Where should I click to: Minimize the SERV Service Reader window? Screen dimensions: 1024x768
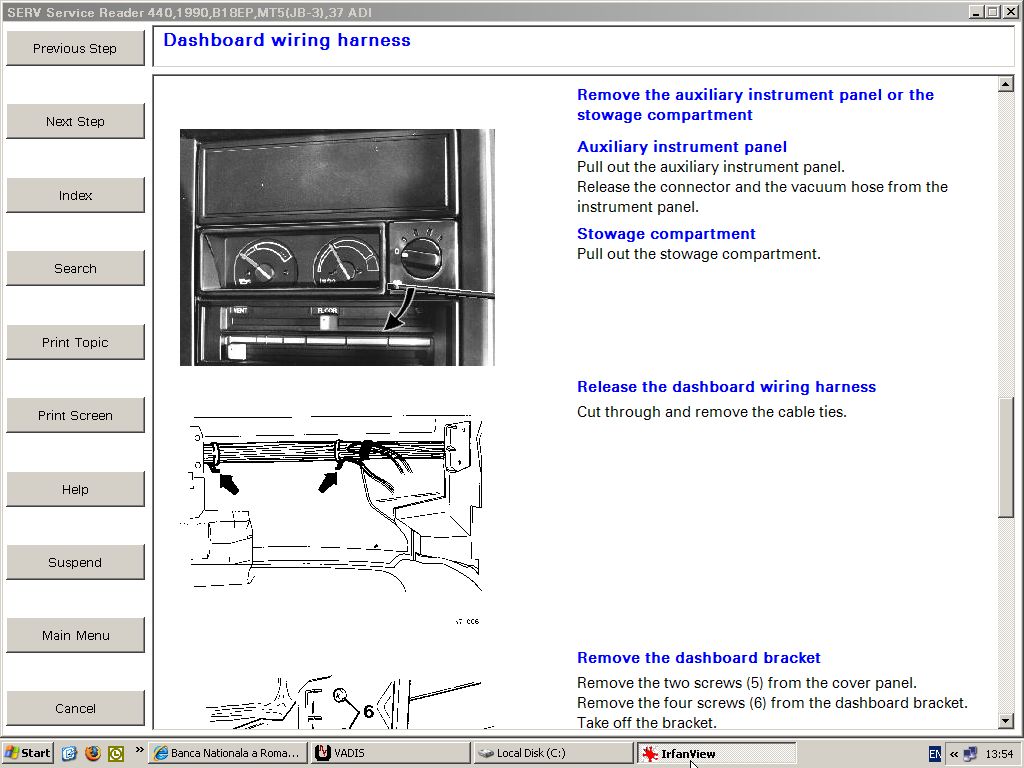(976, 12)
